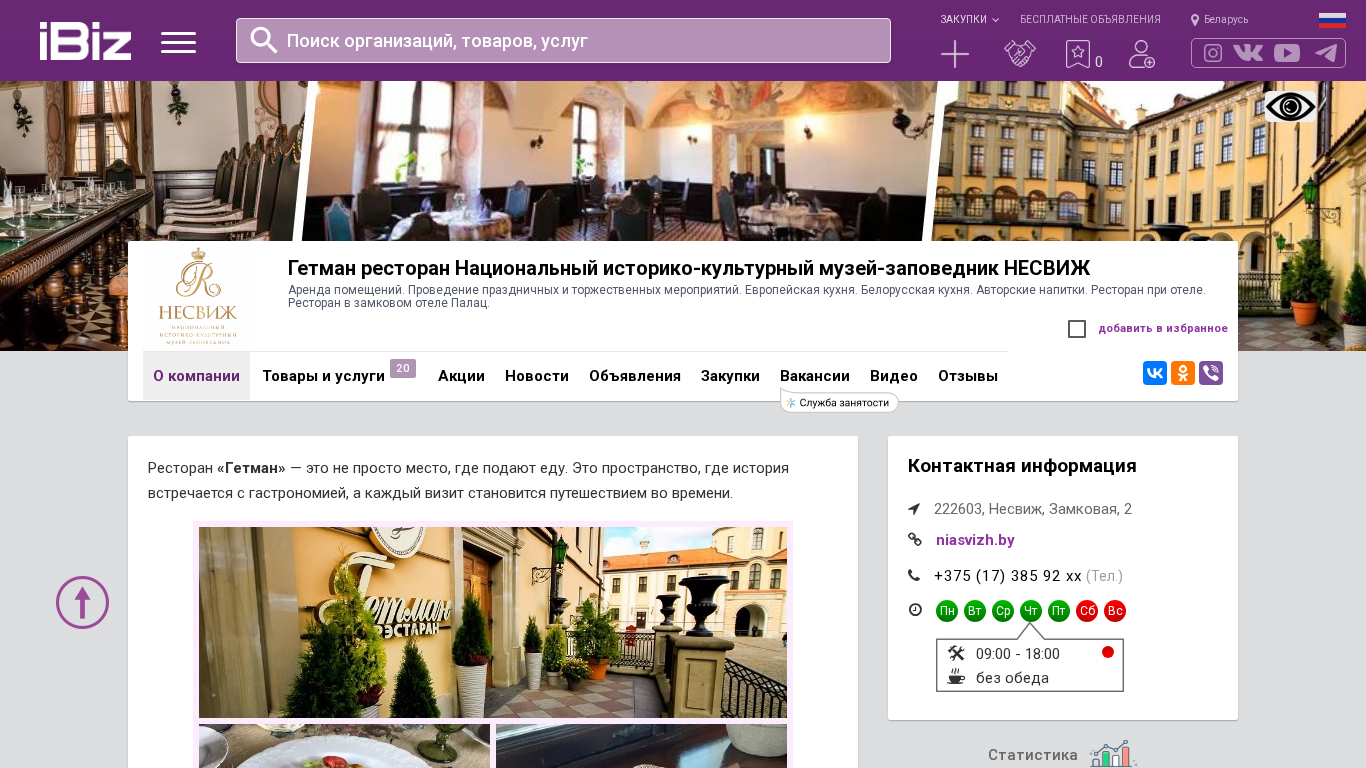Open the Отзывы tab

pyautogui.click(x=968, y=376)
